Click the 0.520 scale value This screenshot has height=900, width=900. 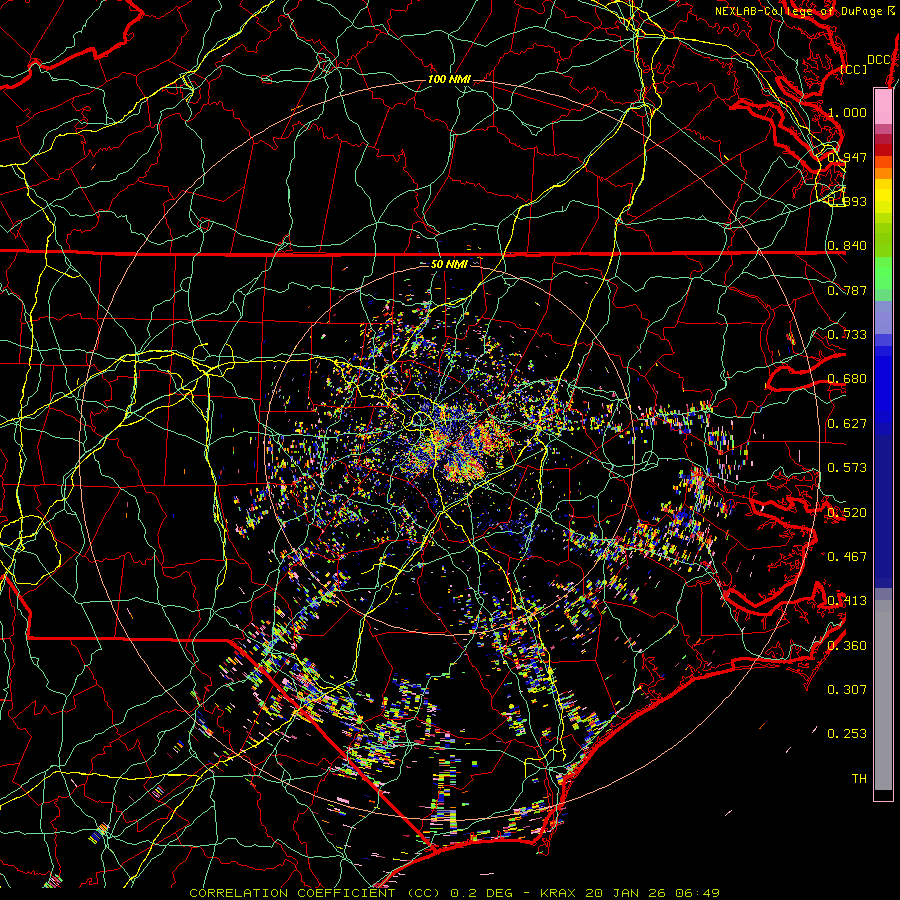click(847, 512)
